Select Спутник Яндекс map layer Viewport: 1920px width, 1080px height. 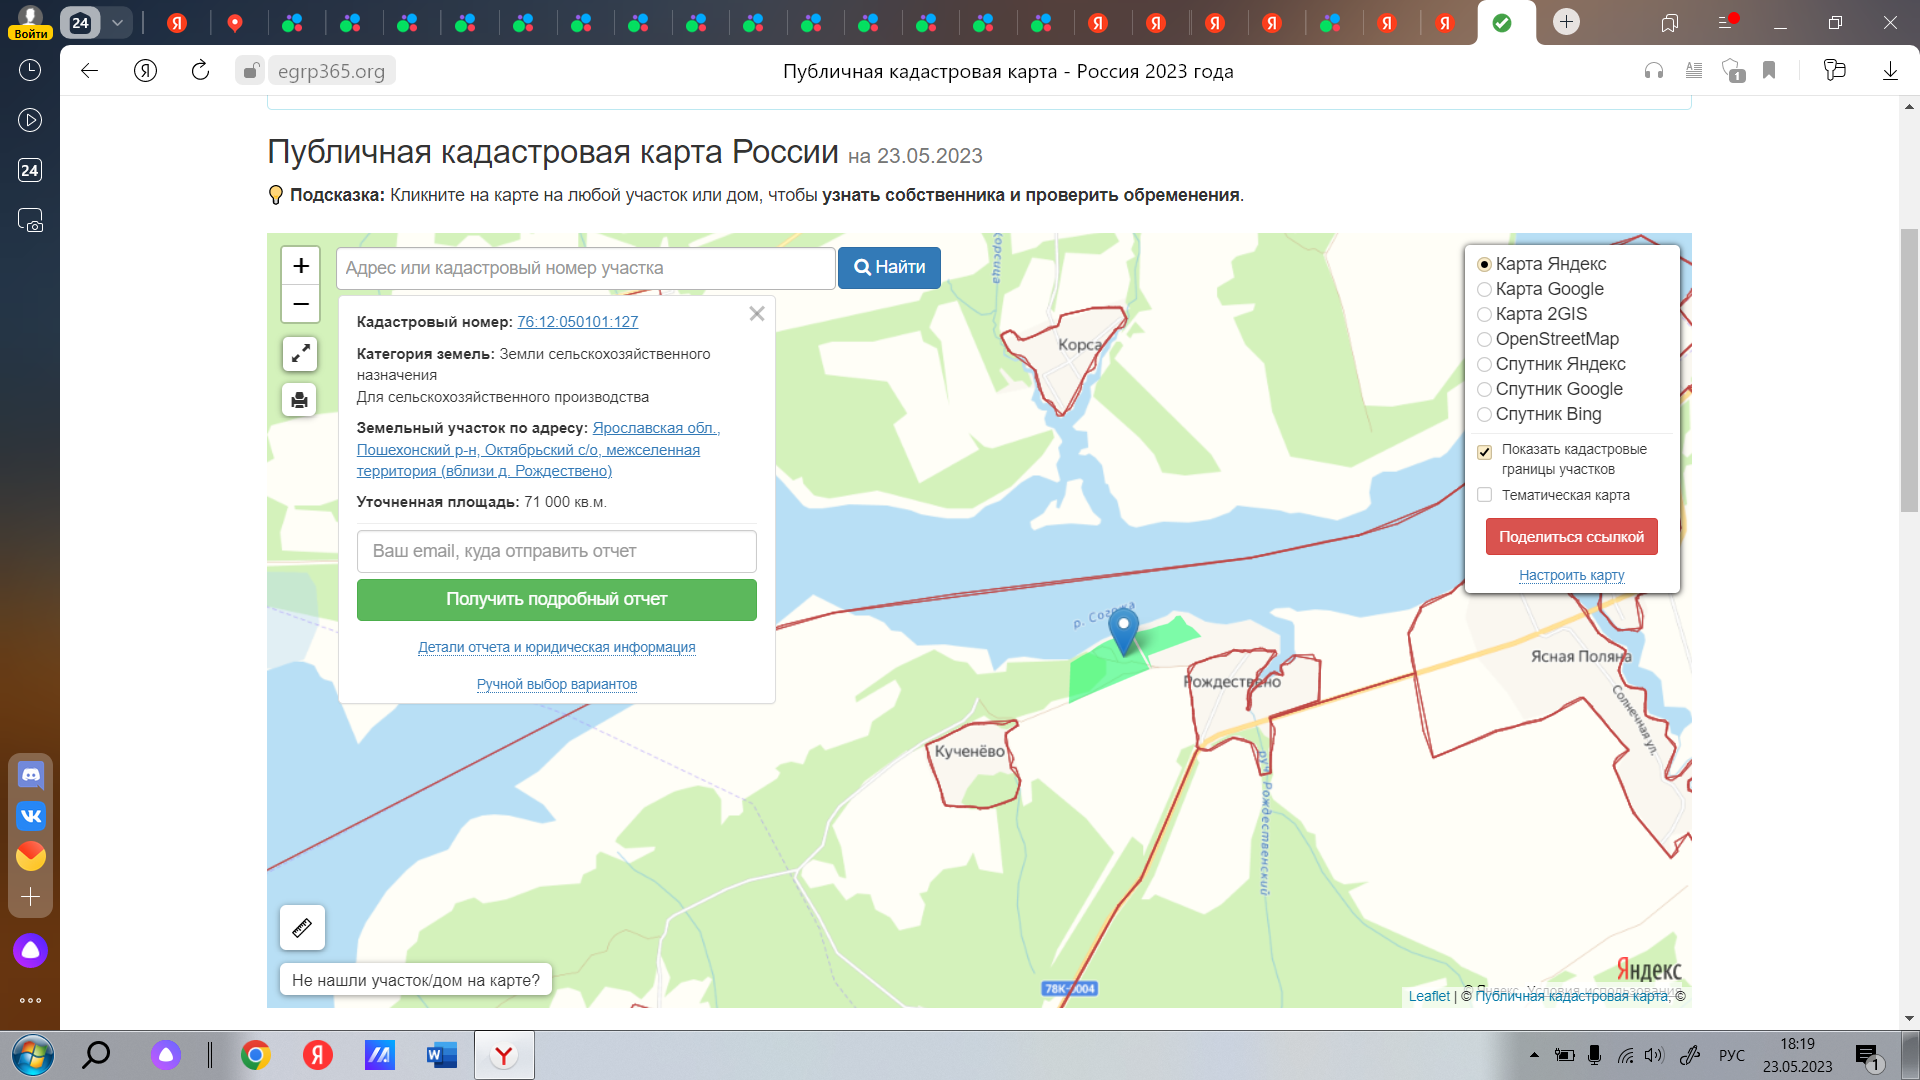(x=1485, y=365)
